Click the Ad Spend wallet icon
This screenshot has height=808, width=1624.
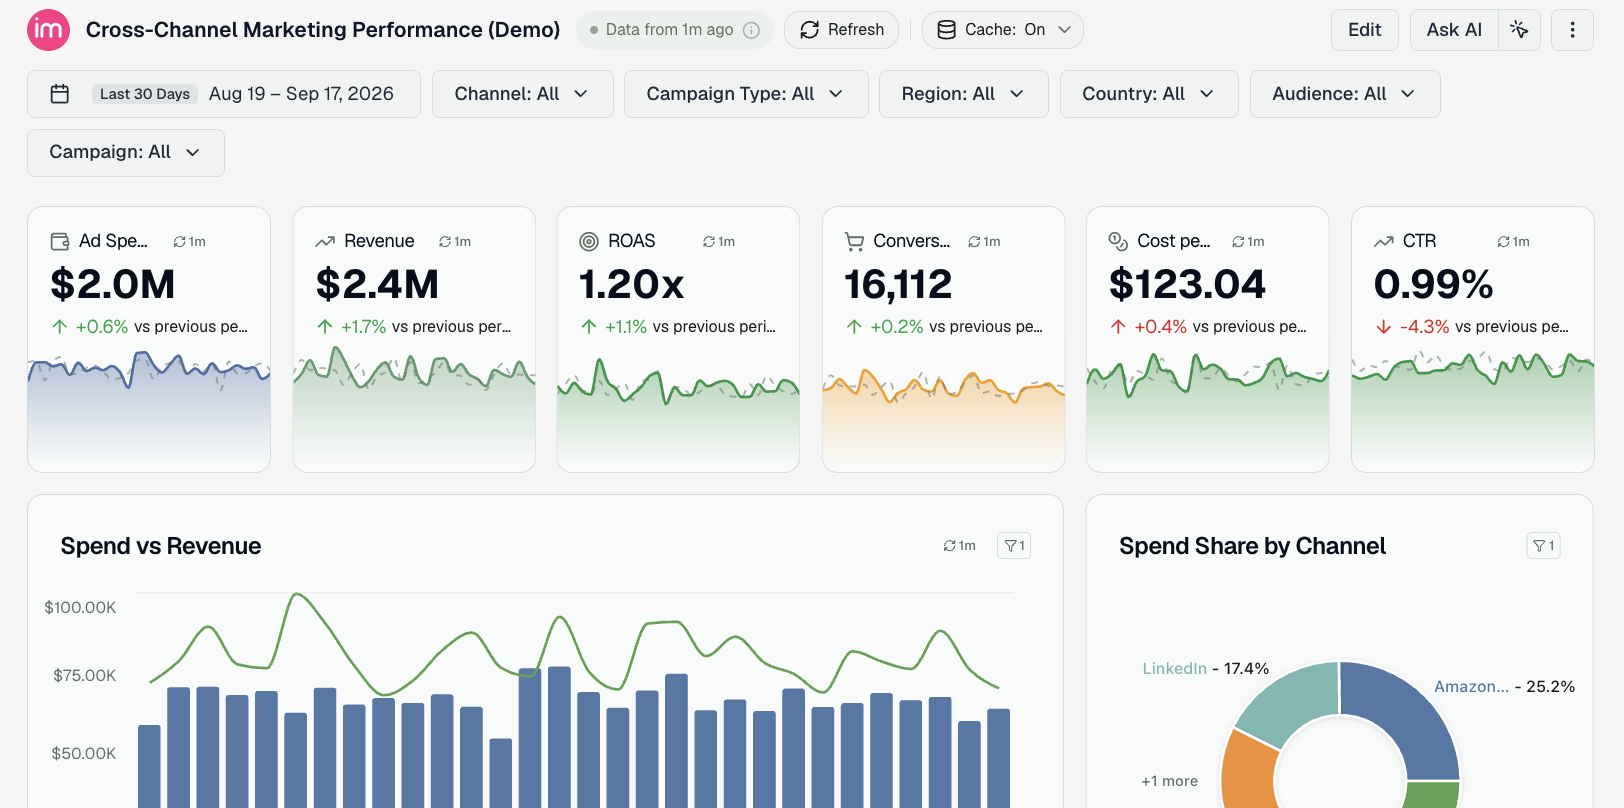60,241
